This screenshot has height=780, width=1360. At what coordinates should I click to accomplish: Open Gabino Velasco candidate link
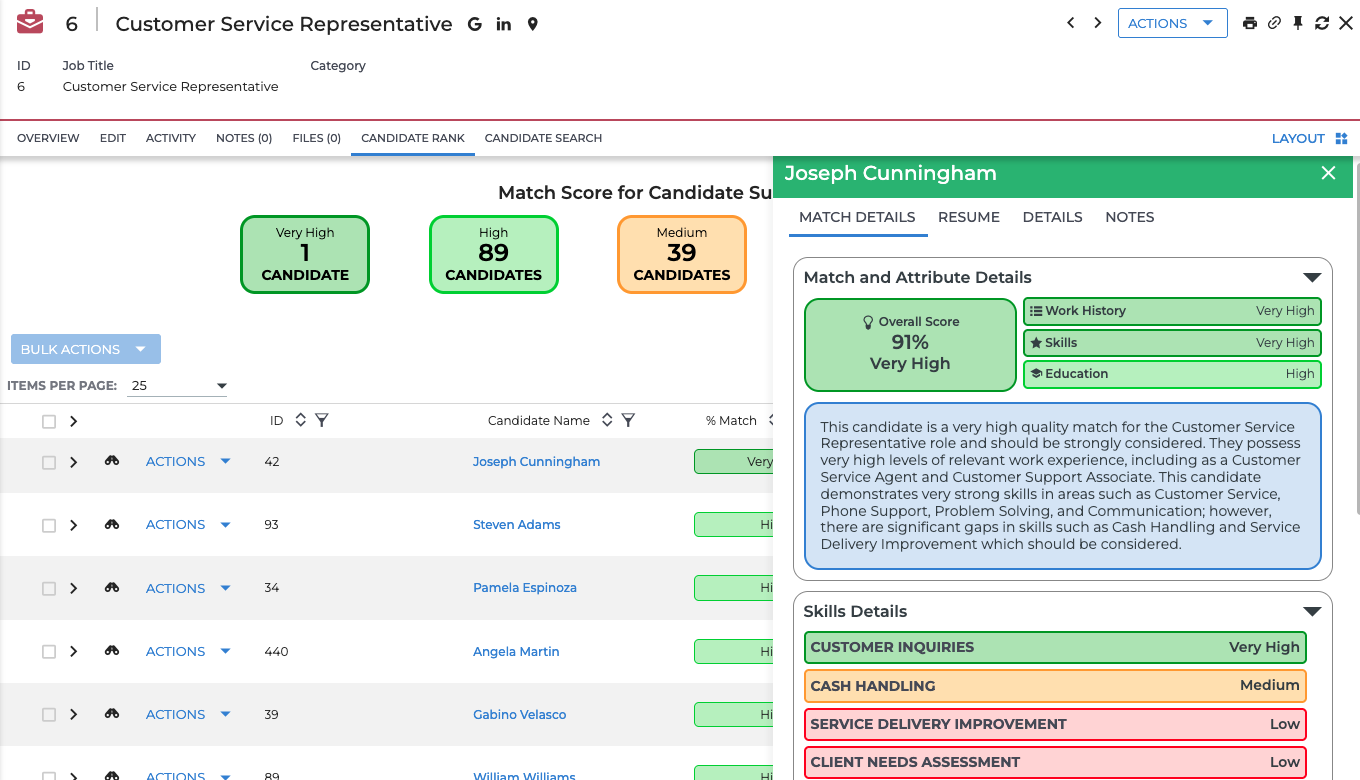click(520, 714)
